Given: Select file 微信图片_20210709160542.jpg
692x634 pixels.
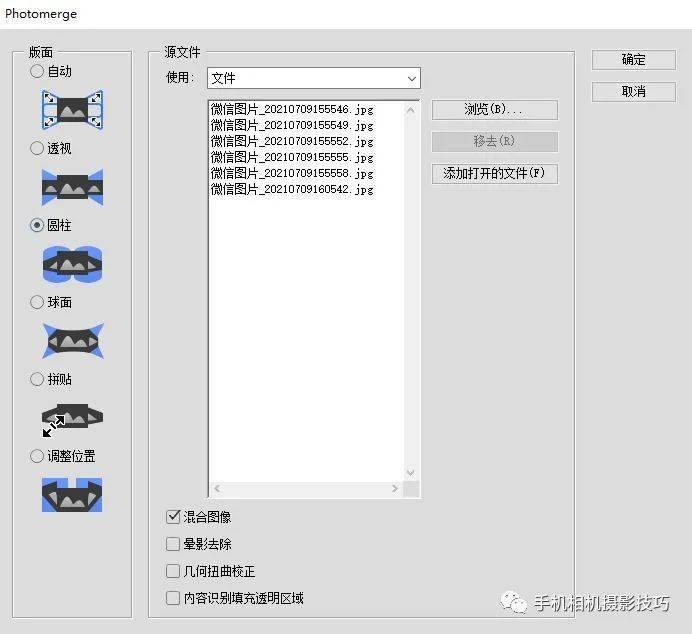Looking at the screenshot, I should coord(292,189).
